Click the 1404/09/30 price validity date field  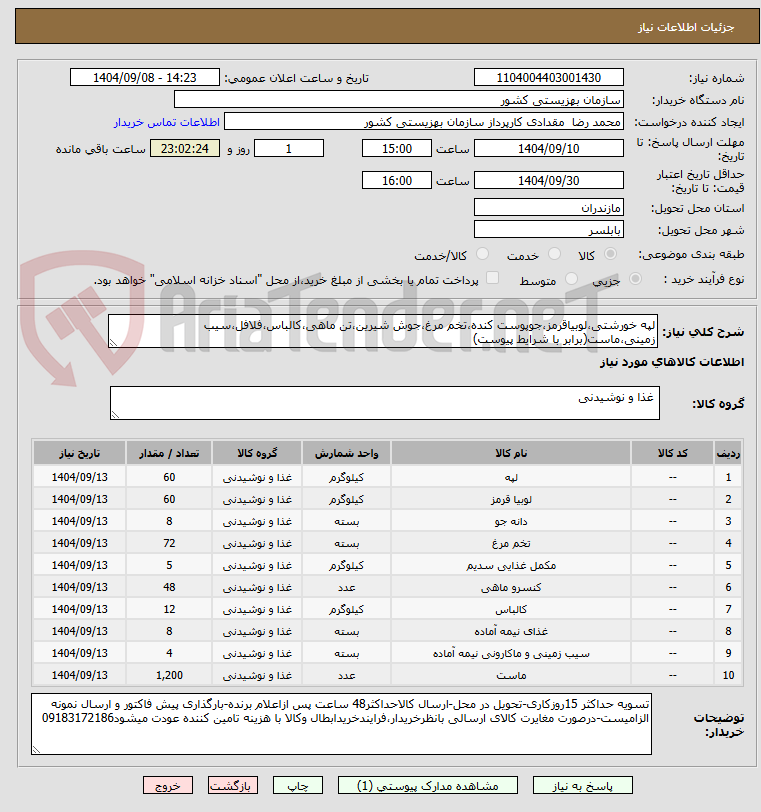pos(549,180)
